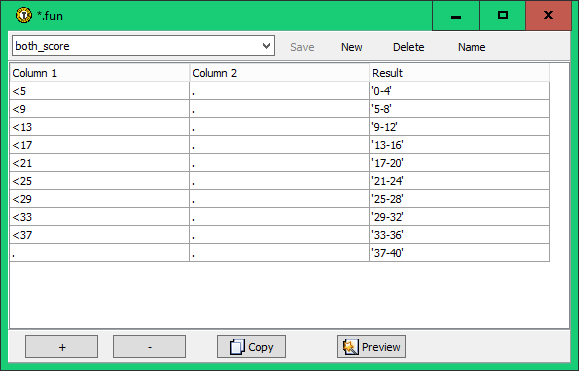Select the both_score combo box field
The width and height of the screenshot is (579, 371).
(x=143, y=46)
